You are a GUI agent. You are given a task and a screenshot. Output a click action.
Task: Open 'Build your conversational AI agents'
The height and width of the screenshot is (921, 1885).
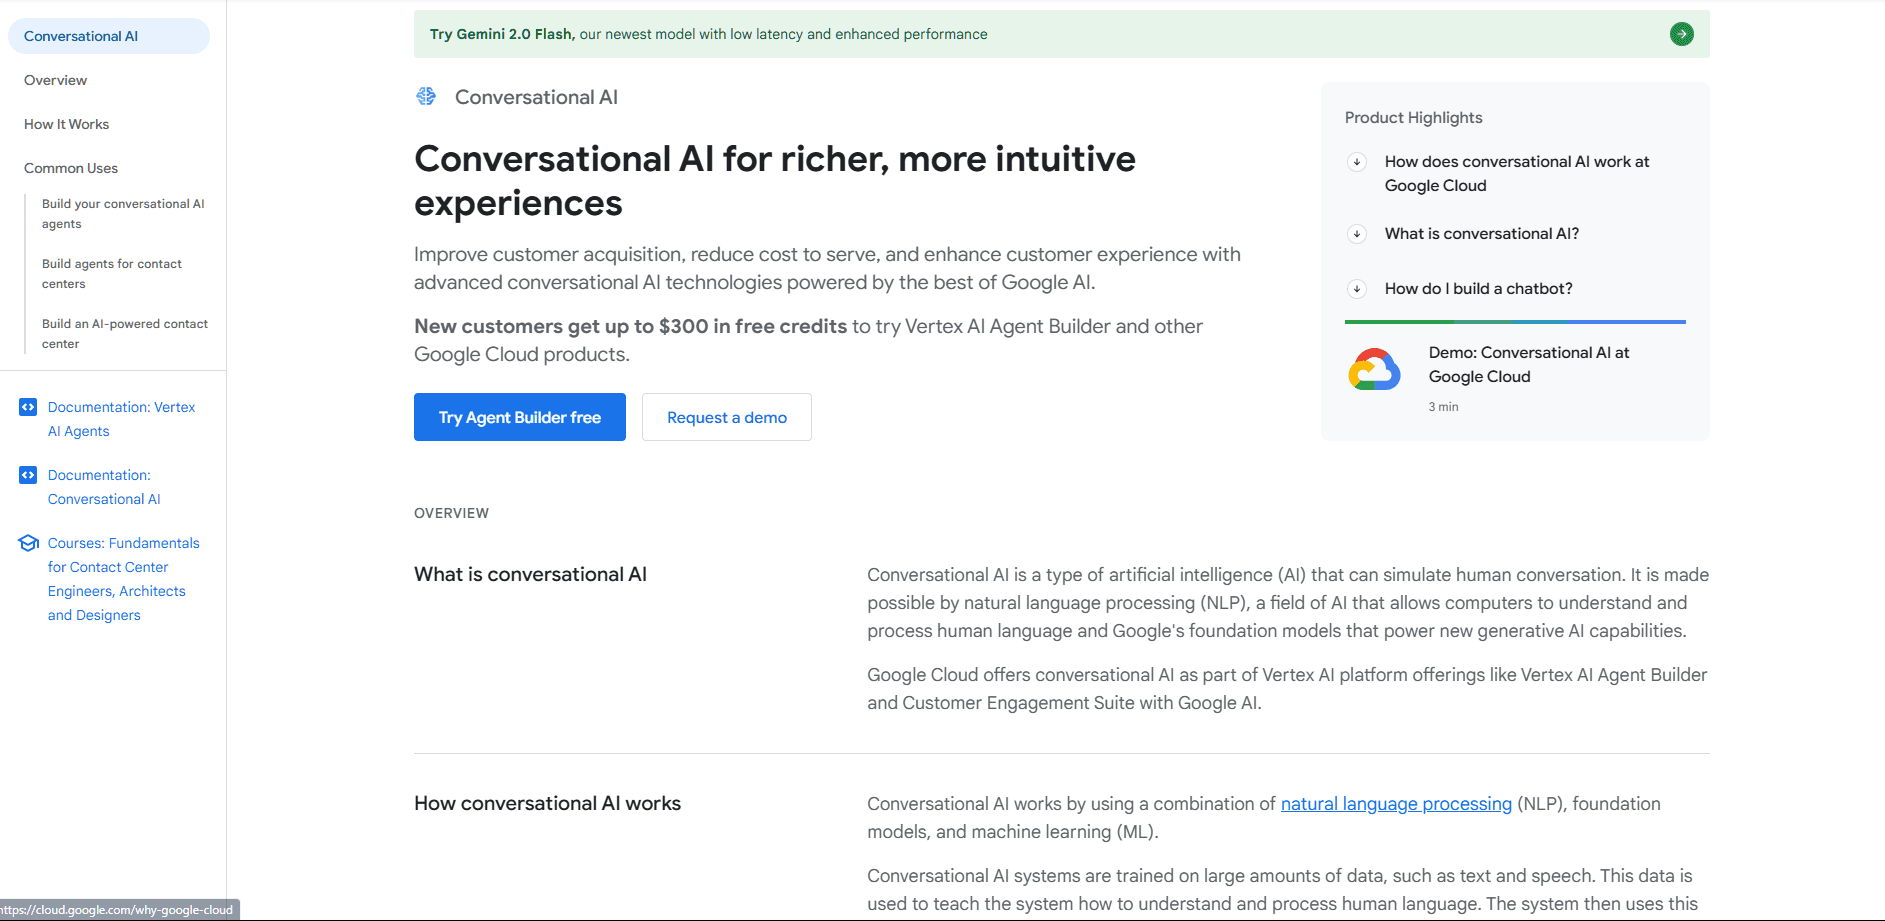pos(123,214)
